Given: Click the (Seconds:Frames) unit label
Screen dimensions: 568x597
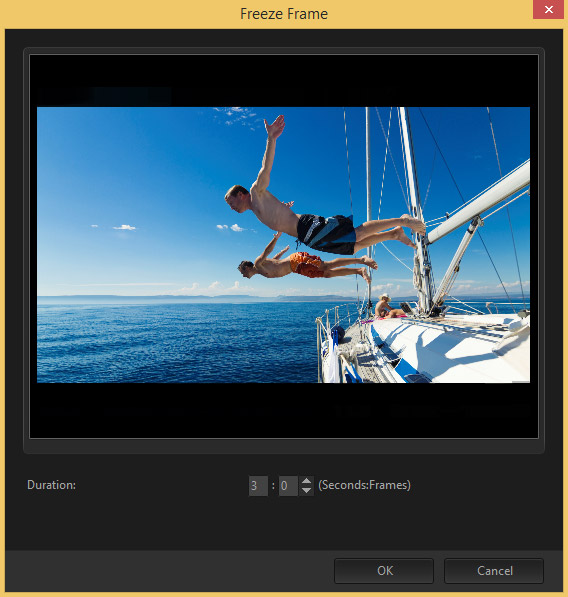Looking at the screenshot, I should pyautogui.click(x=364, y=485).
